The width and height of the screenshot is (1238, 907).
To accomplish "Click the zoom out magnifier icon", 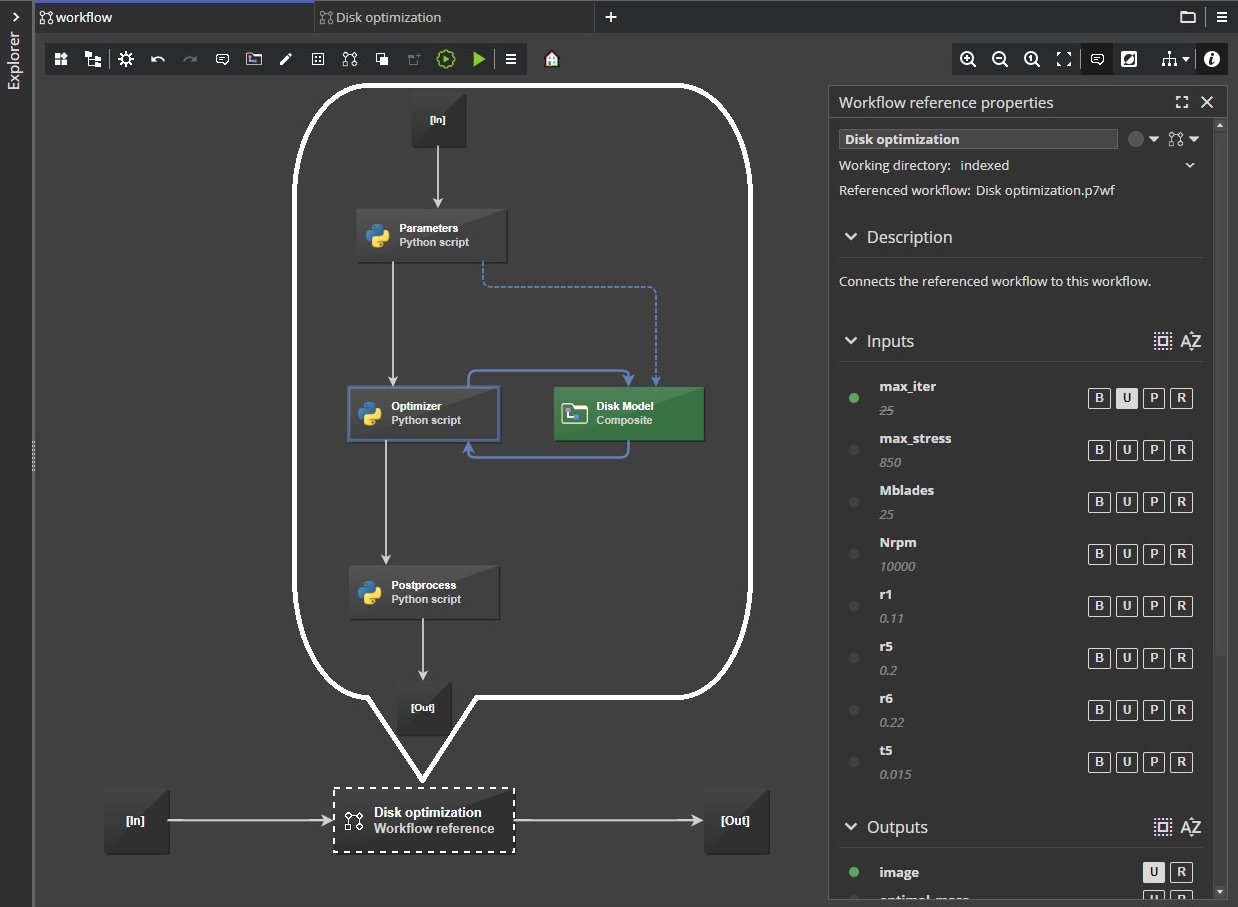I will [x=1000, y=59].
